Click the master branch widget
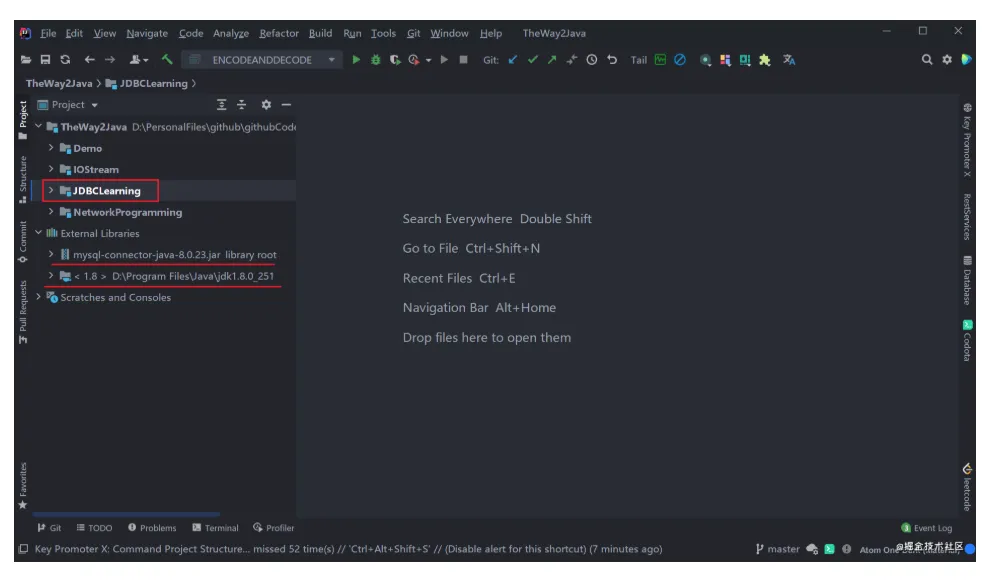 tap(778, 549)
